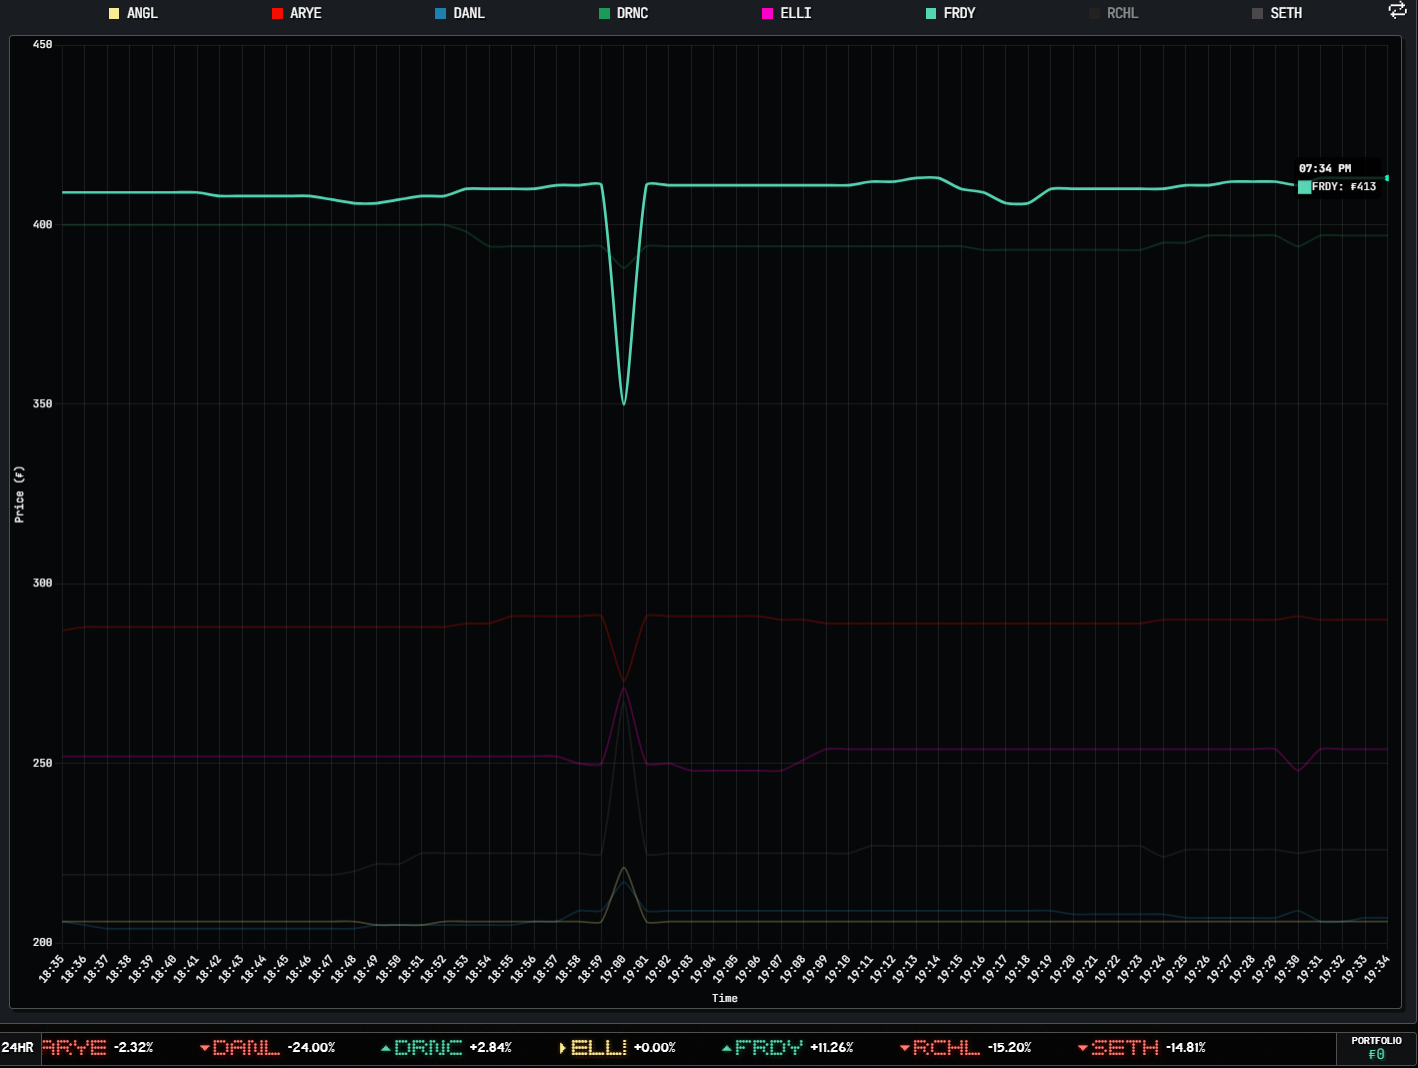Click the red down arrow beside DANL ticker
Screen dimensions: 1418x1068
coord(204,1048)
